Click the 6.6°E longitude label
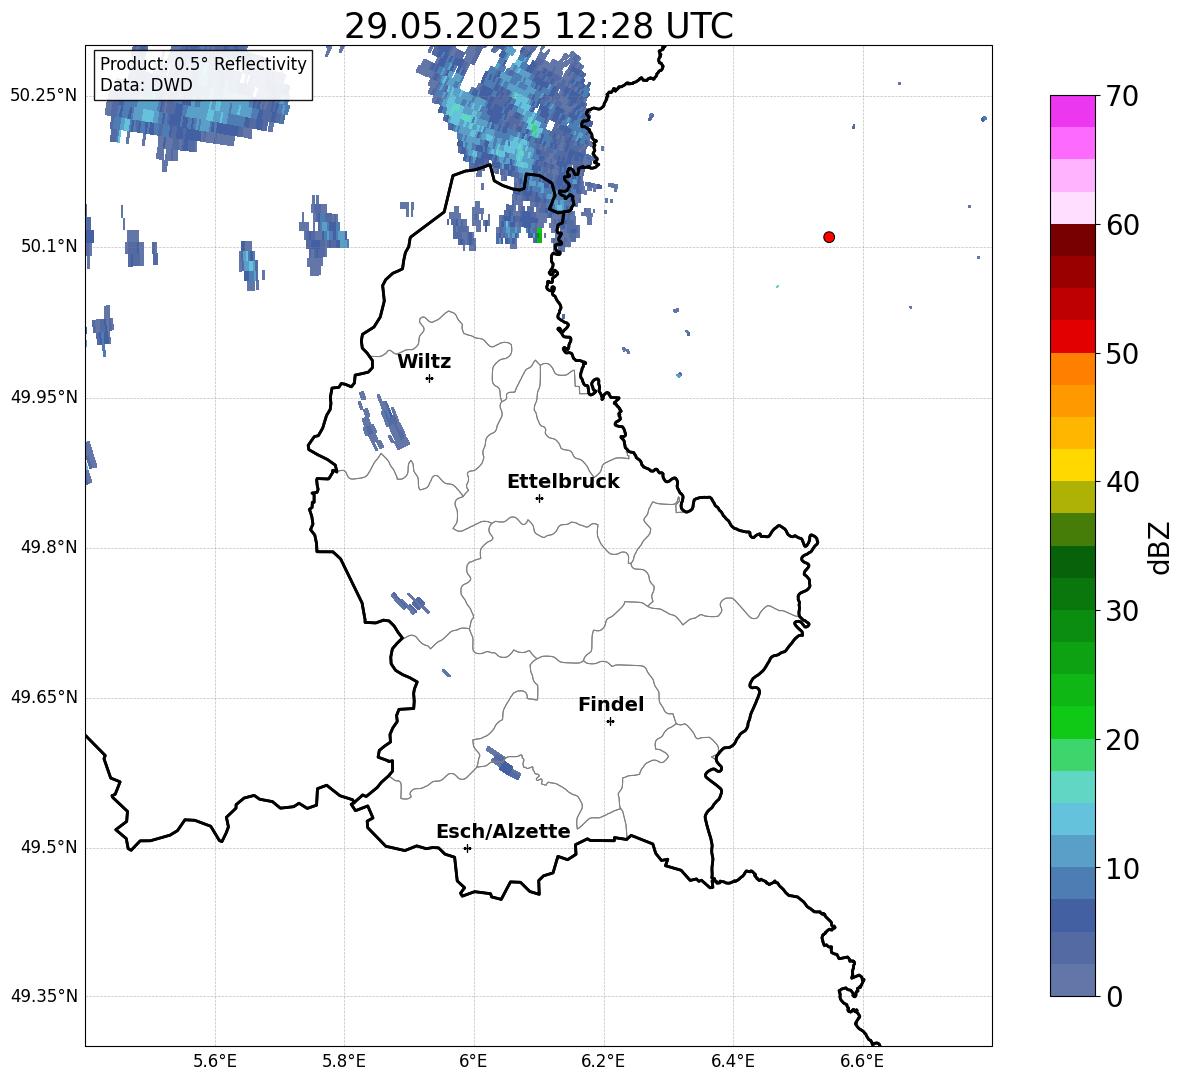 tap(862, 1061)
